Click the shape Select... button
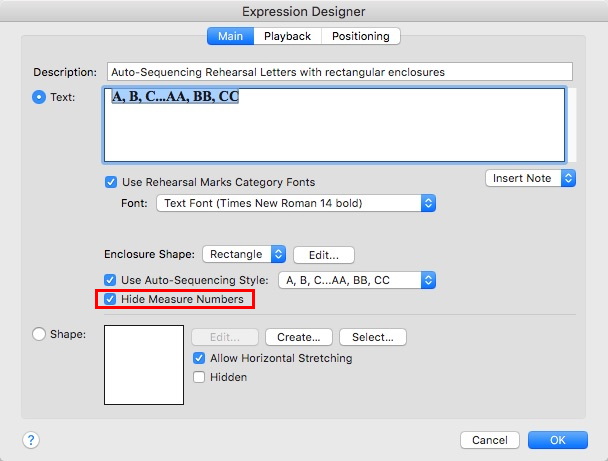The width and height of the screenshot is (608, 461). [x=372, y=337]
